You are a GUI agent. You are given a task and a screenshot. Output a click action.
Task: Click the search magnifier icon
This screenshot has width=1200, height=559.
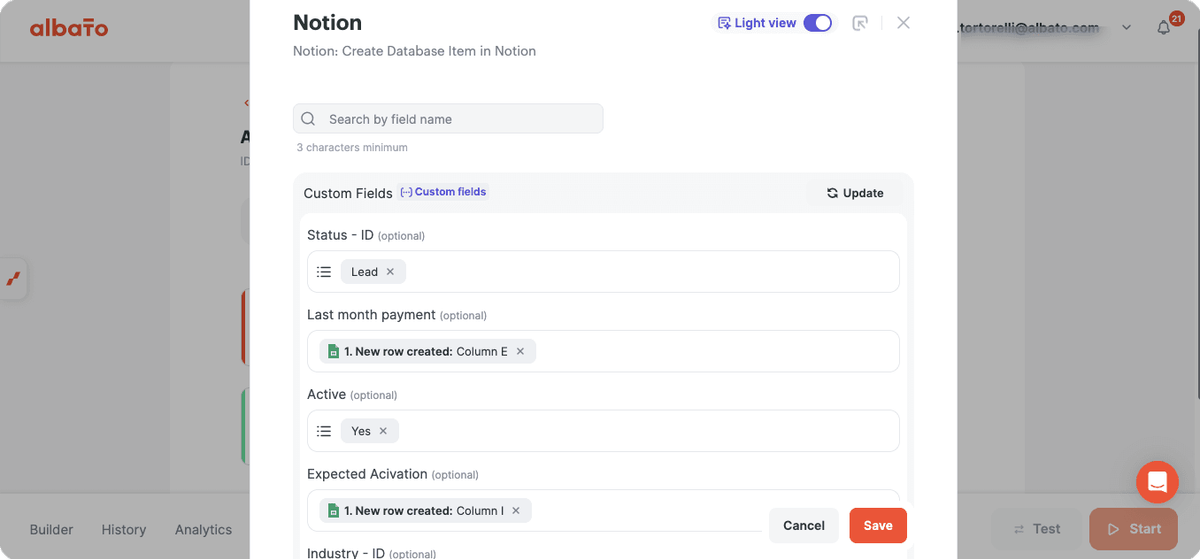click(x=309, y=119)
